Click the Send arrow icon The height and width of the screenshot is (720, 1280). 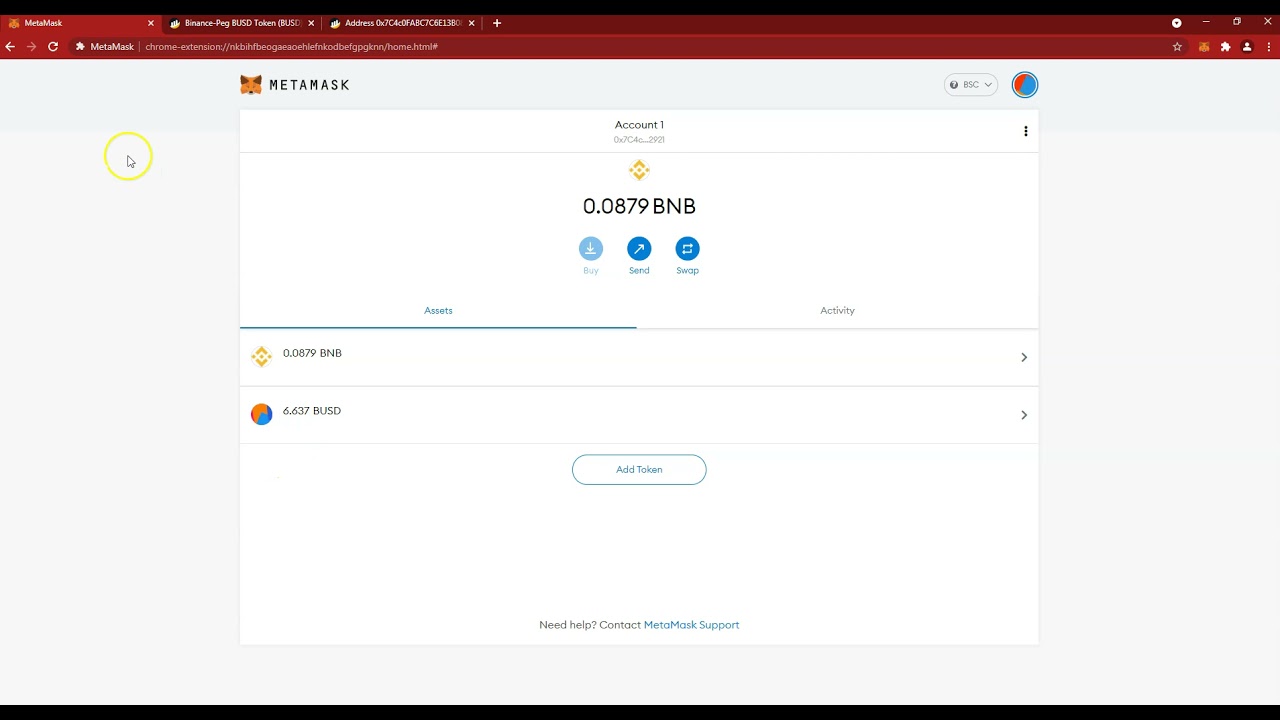pyautogui.click(x=639, y=249)
